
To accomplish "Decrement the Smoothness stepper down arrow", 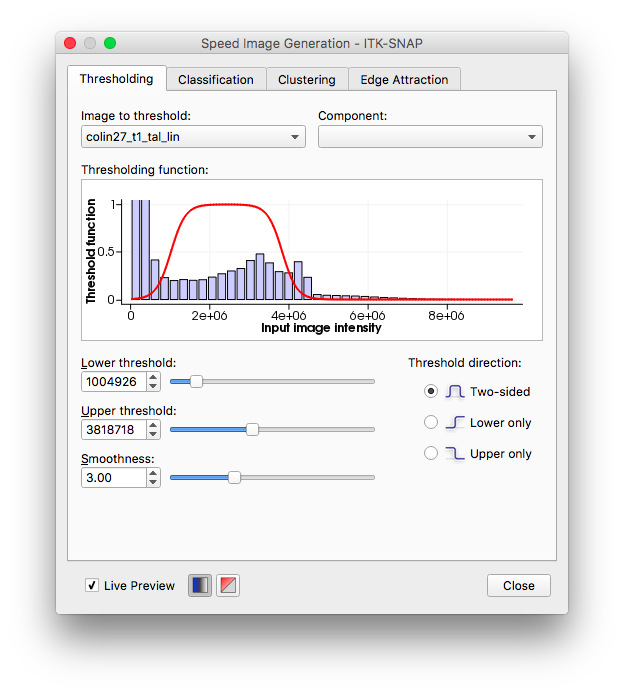I will (153, 483).
